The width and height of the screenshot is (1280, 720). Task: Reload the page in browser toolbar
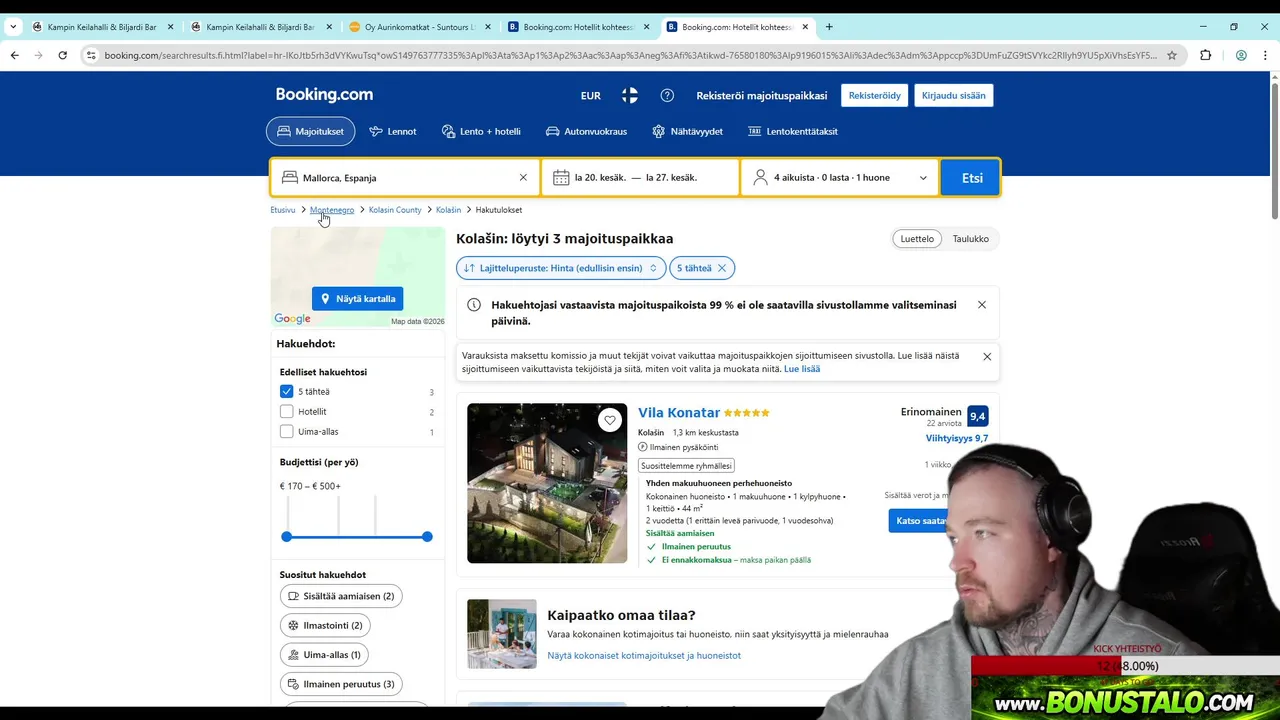[x=62, y=55]
